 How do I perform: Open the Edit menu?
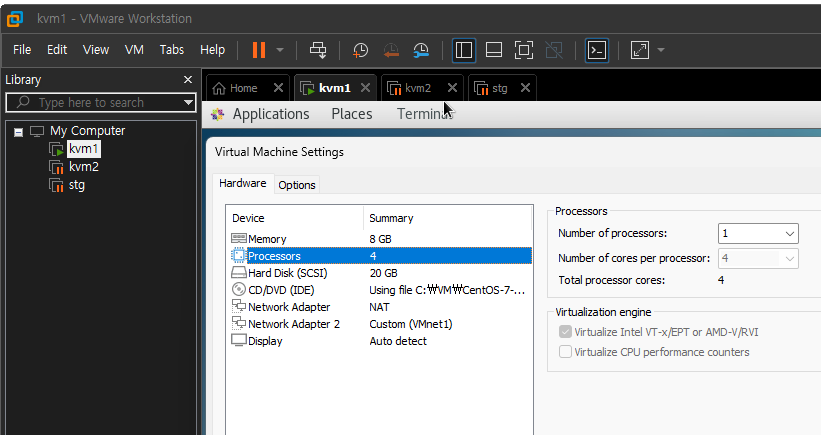57,50
